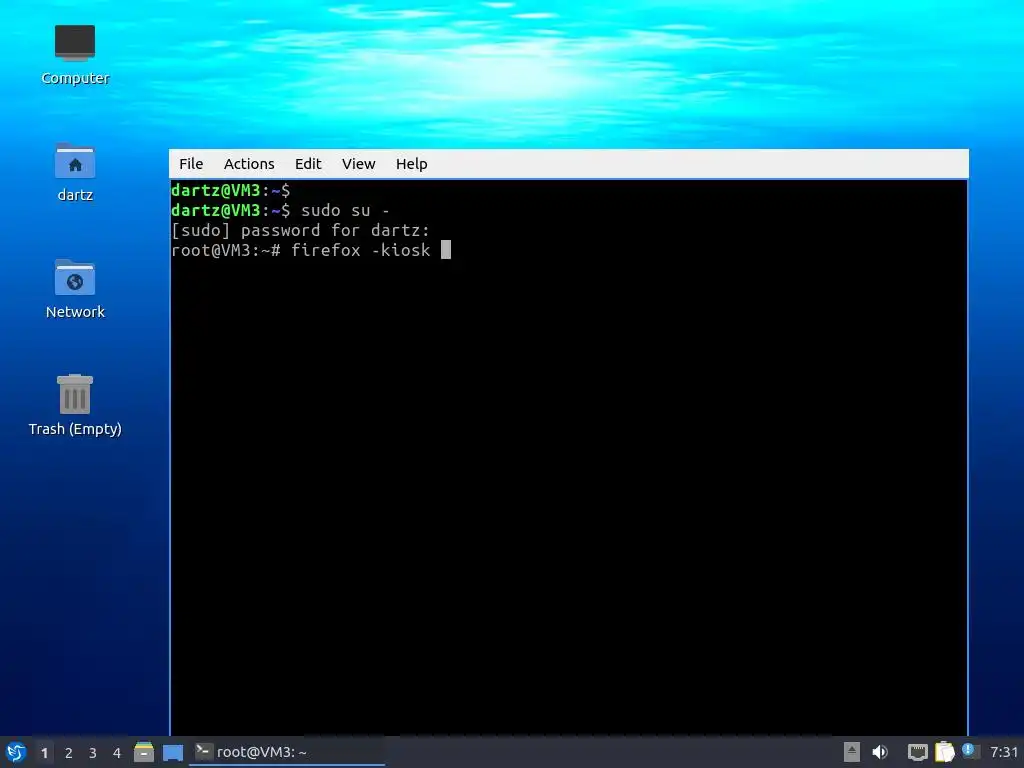This screenshot has height=768, width=1024.
Task: Select the root@VM3 terminal taskbar button
Action: (x=287, y=752)
